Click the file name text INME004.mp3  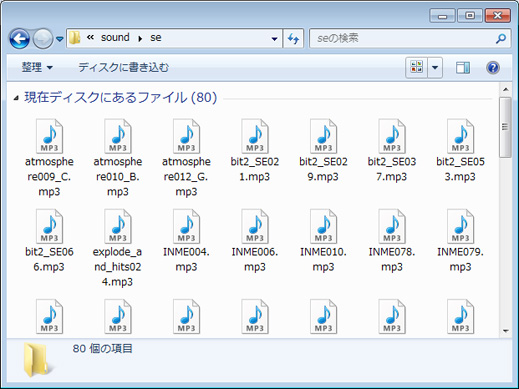click(x=186, y=259)
